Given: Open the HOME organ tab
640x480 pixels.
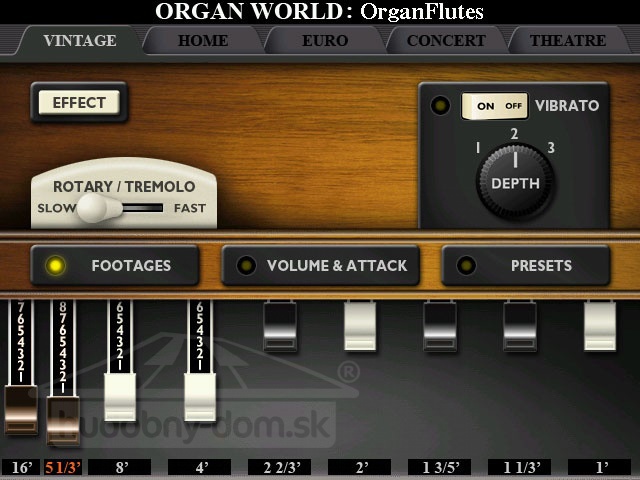Looking at the screenshot, I should pos(203,41).
